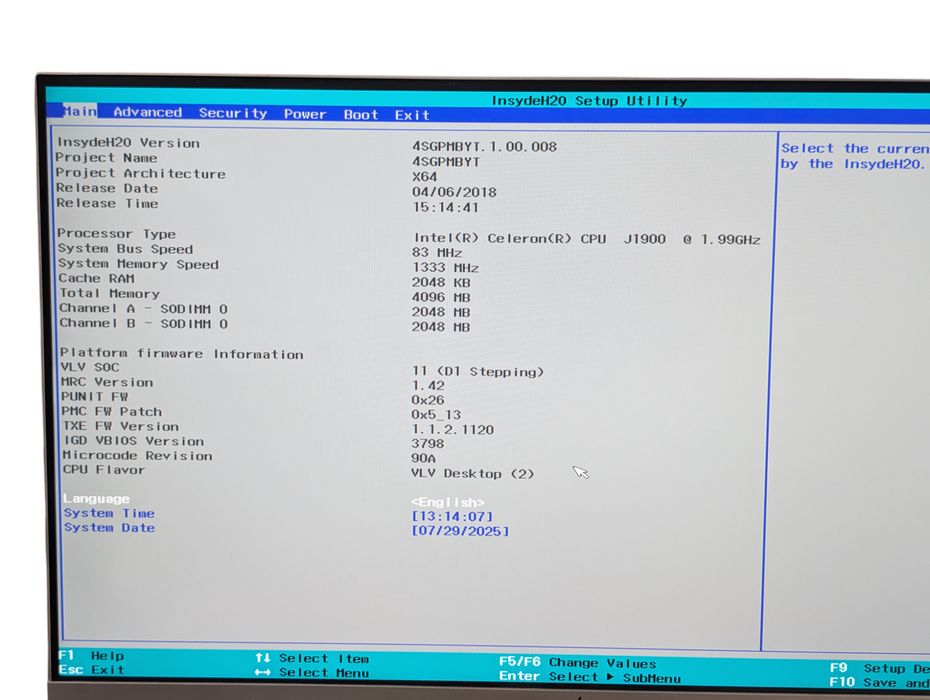The image size is (930, 700).
Task: Click the F9 Setup Defaults hint
Action: point(880,669)
